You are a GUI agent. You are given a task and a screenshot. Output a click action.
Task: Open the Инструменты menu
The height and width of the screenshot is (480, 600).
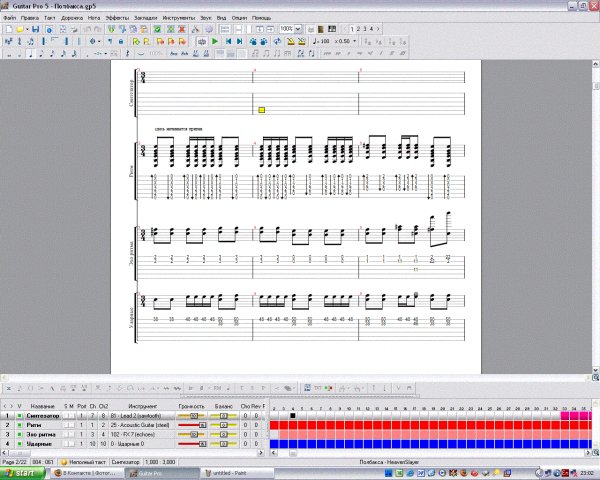click(x=180, y=18)
